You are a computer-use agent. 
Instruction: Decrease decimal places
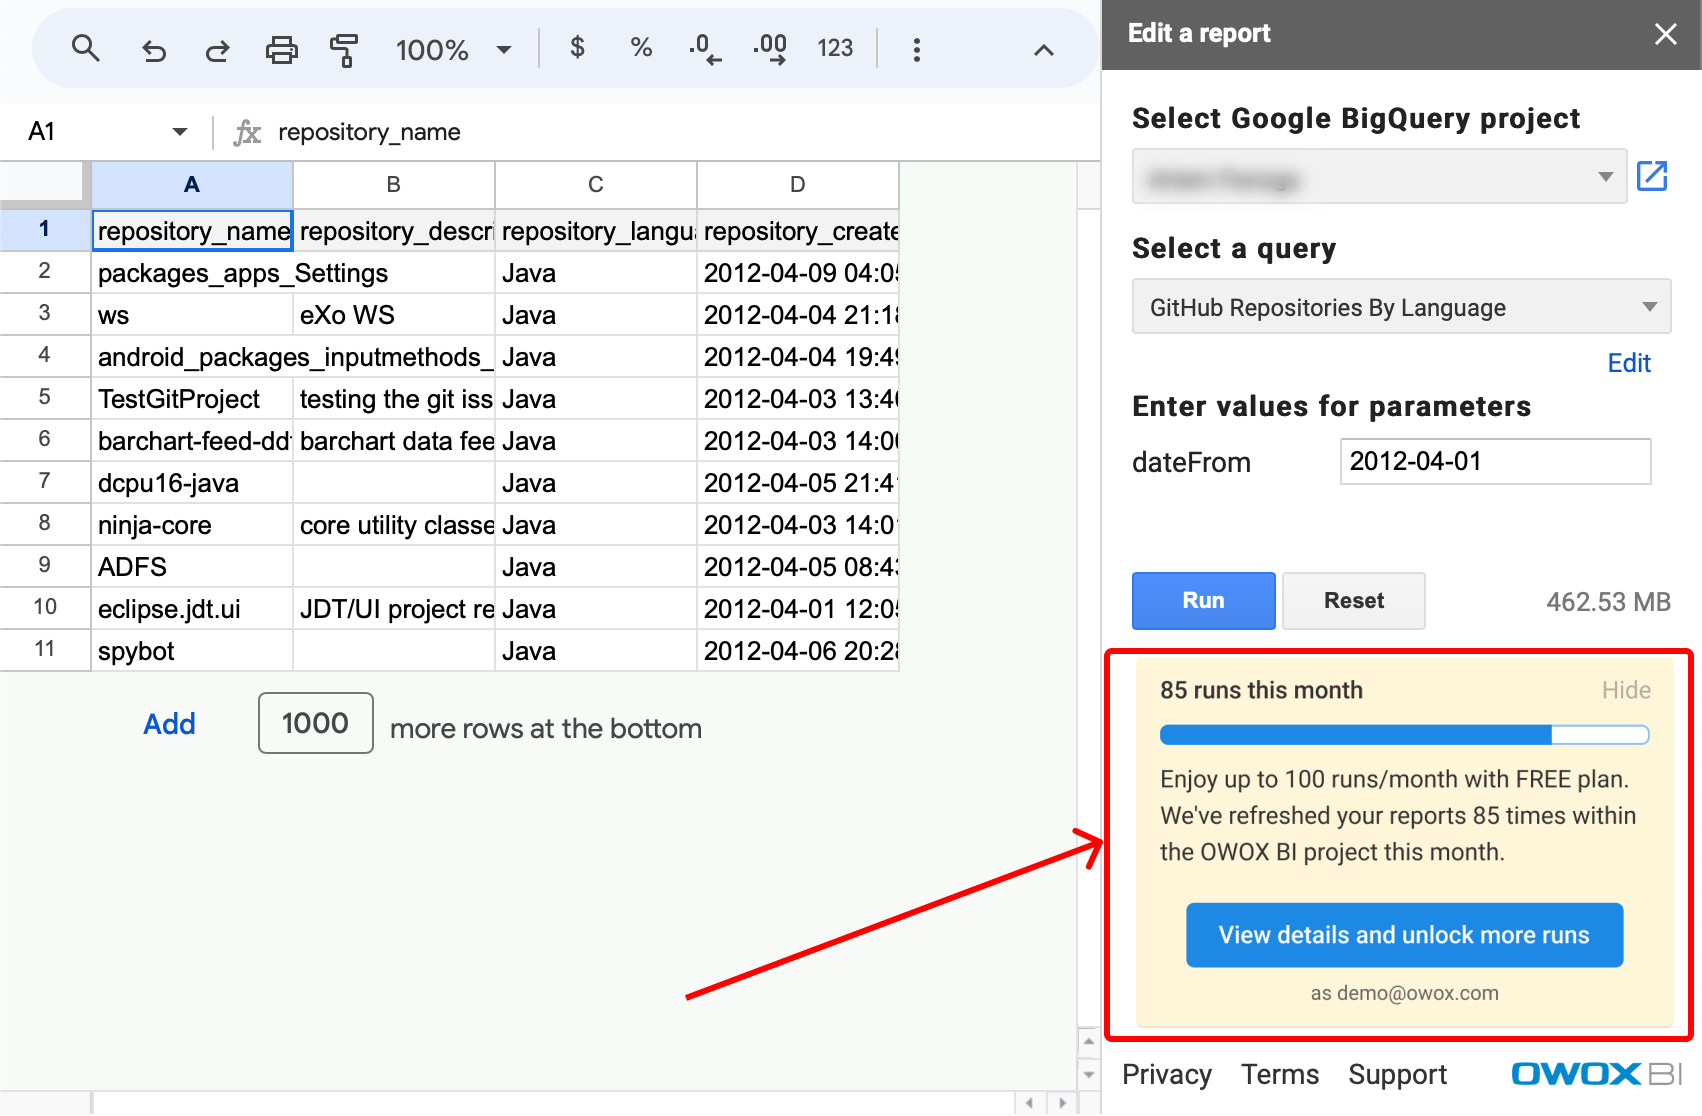tap(705, 48)
